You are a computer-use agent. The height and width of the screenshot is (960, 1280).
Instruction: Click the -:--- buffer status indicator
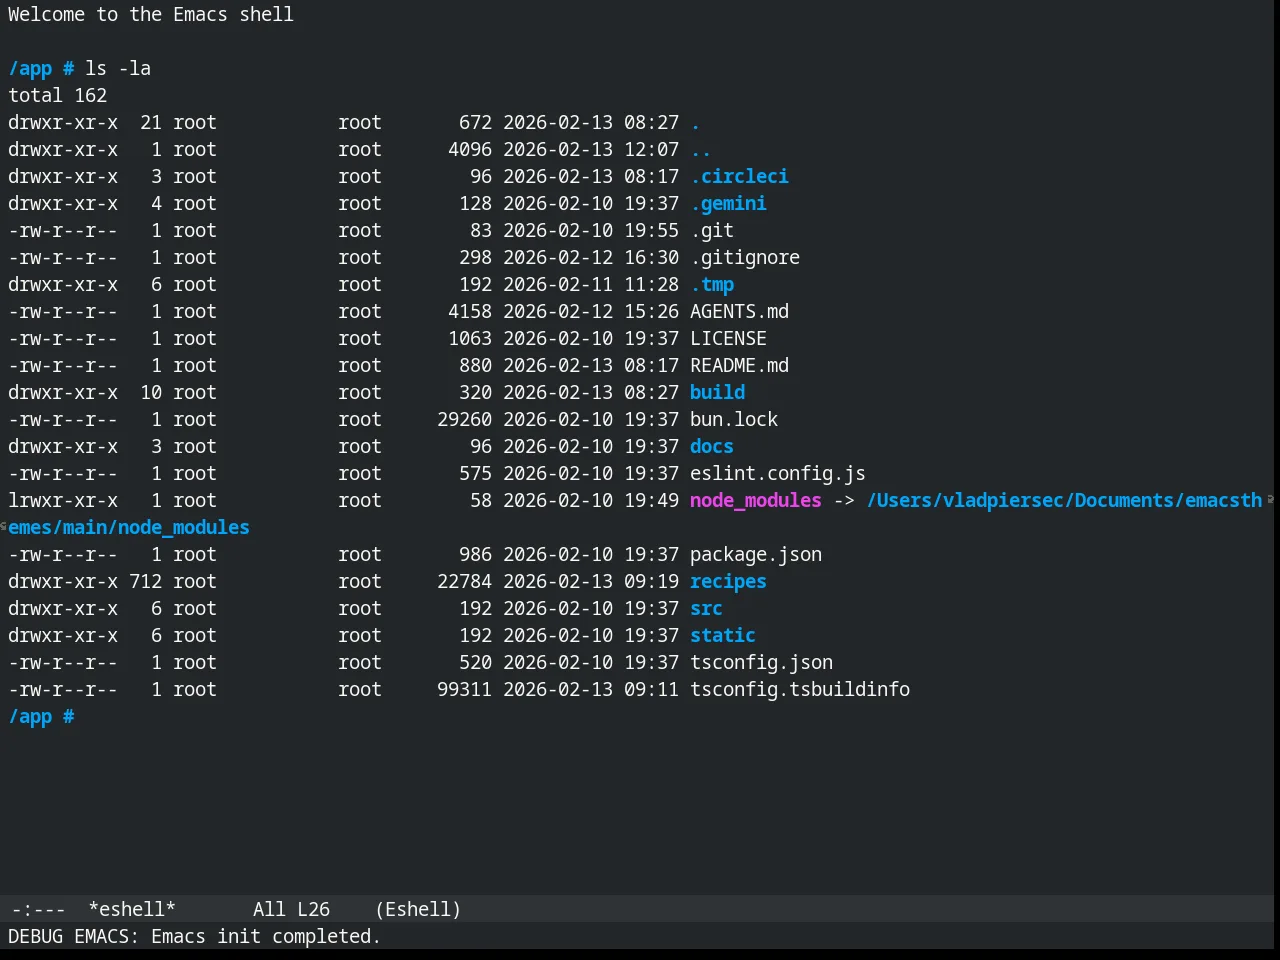click(x=38, y=909)
